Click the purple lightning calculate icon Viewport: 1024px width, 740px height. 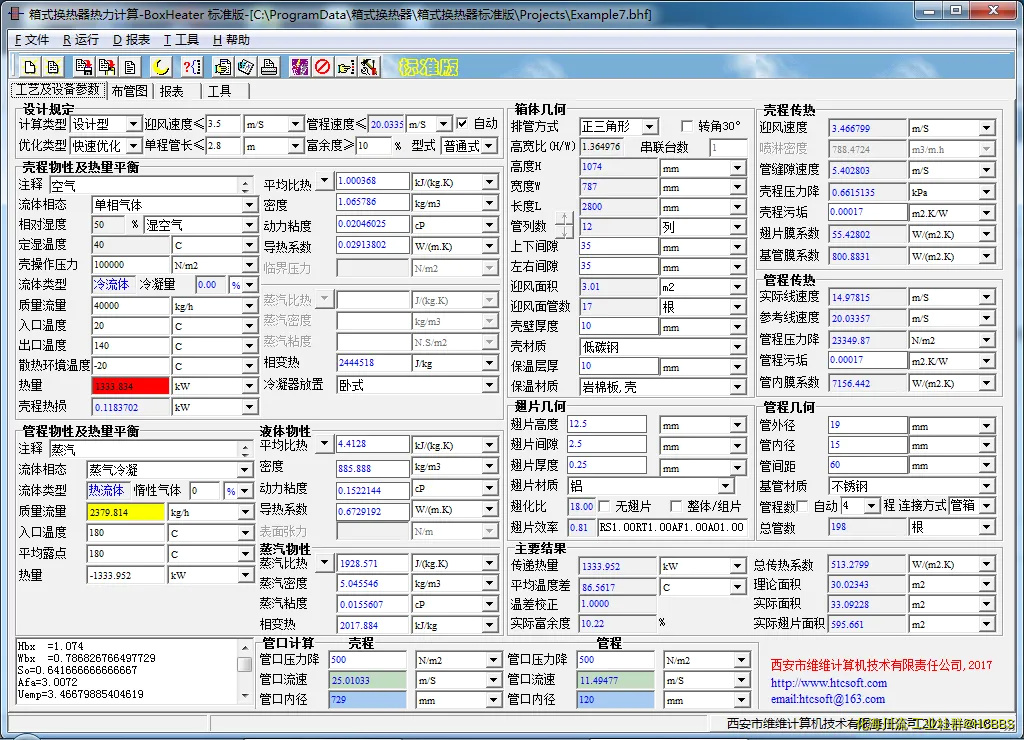(x=300, y=67)
